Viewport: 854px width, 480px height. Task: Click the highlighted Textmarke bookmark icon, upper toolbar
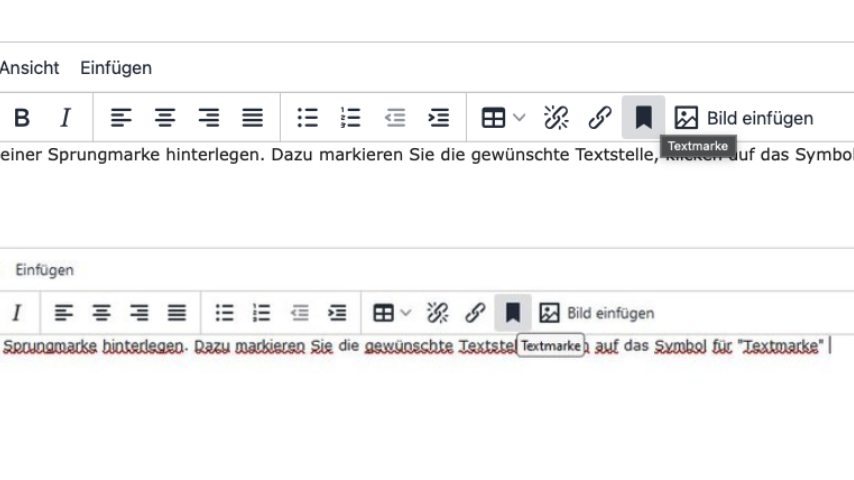[643, 118]
